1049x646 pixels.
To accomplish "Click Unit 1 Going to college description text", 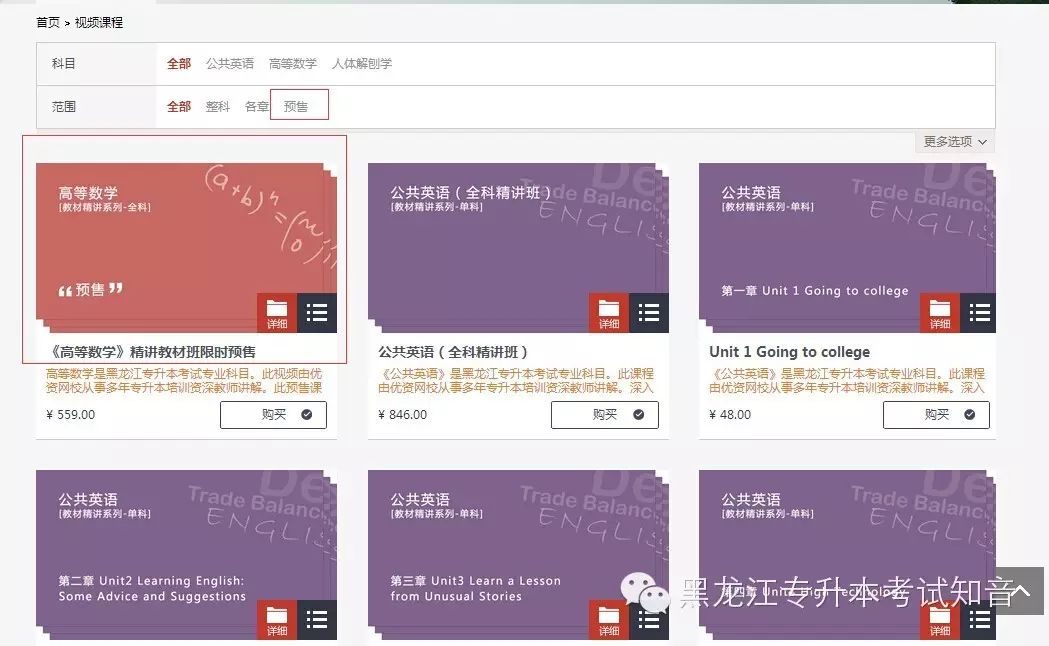I will 847,381.
